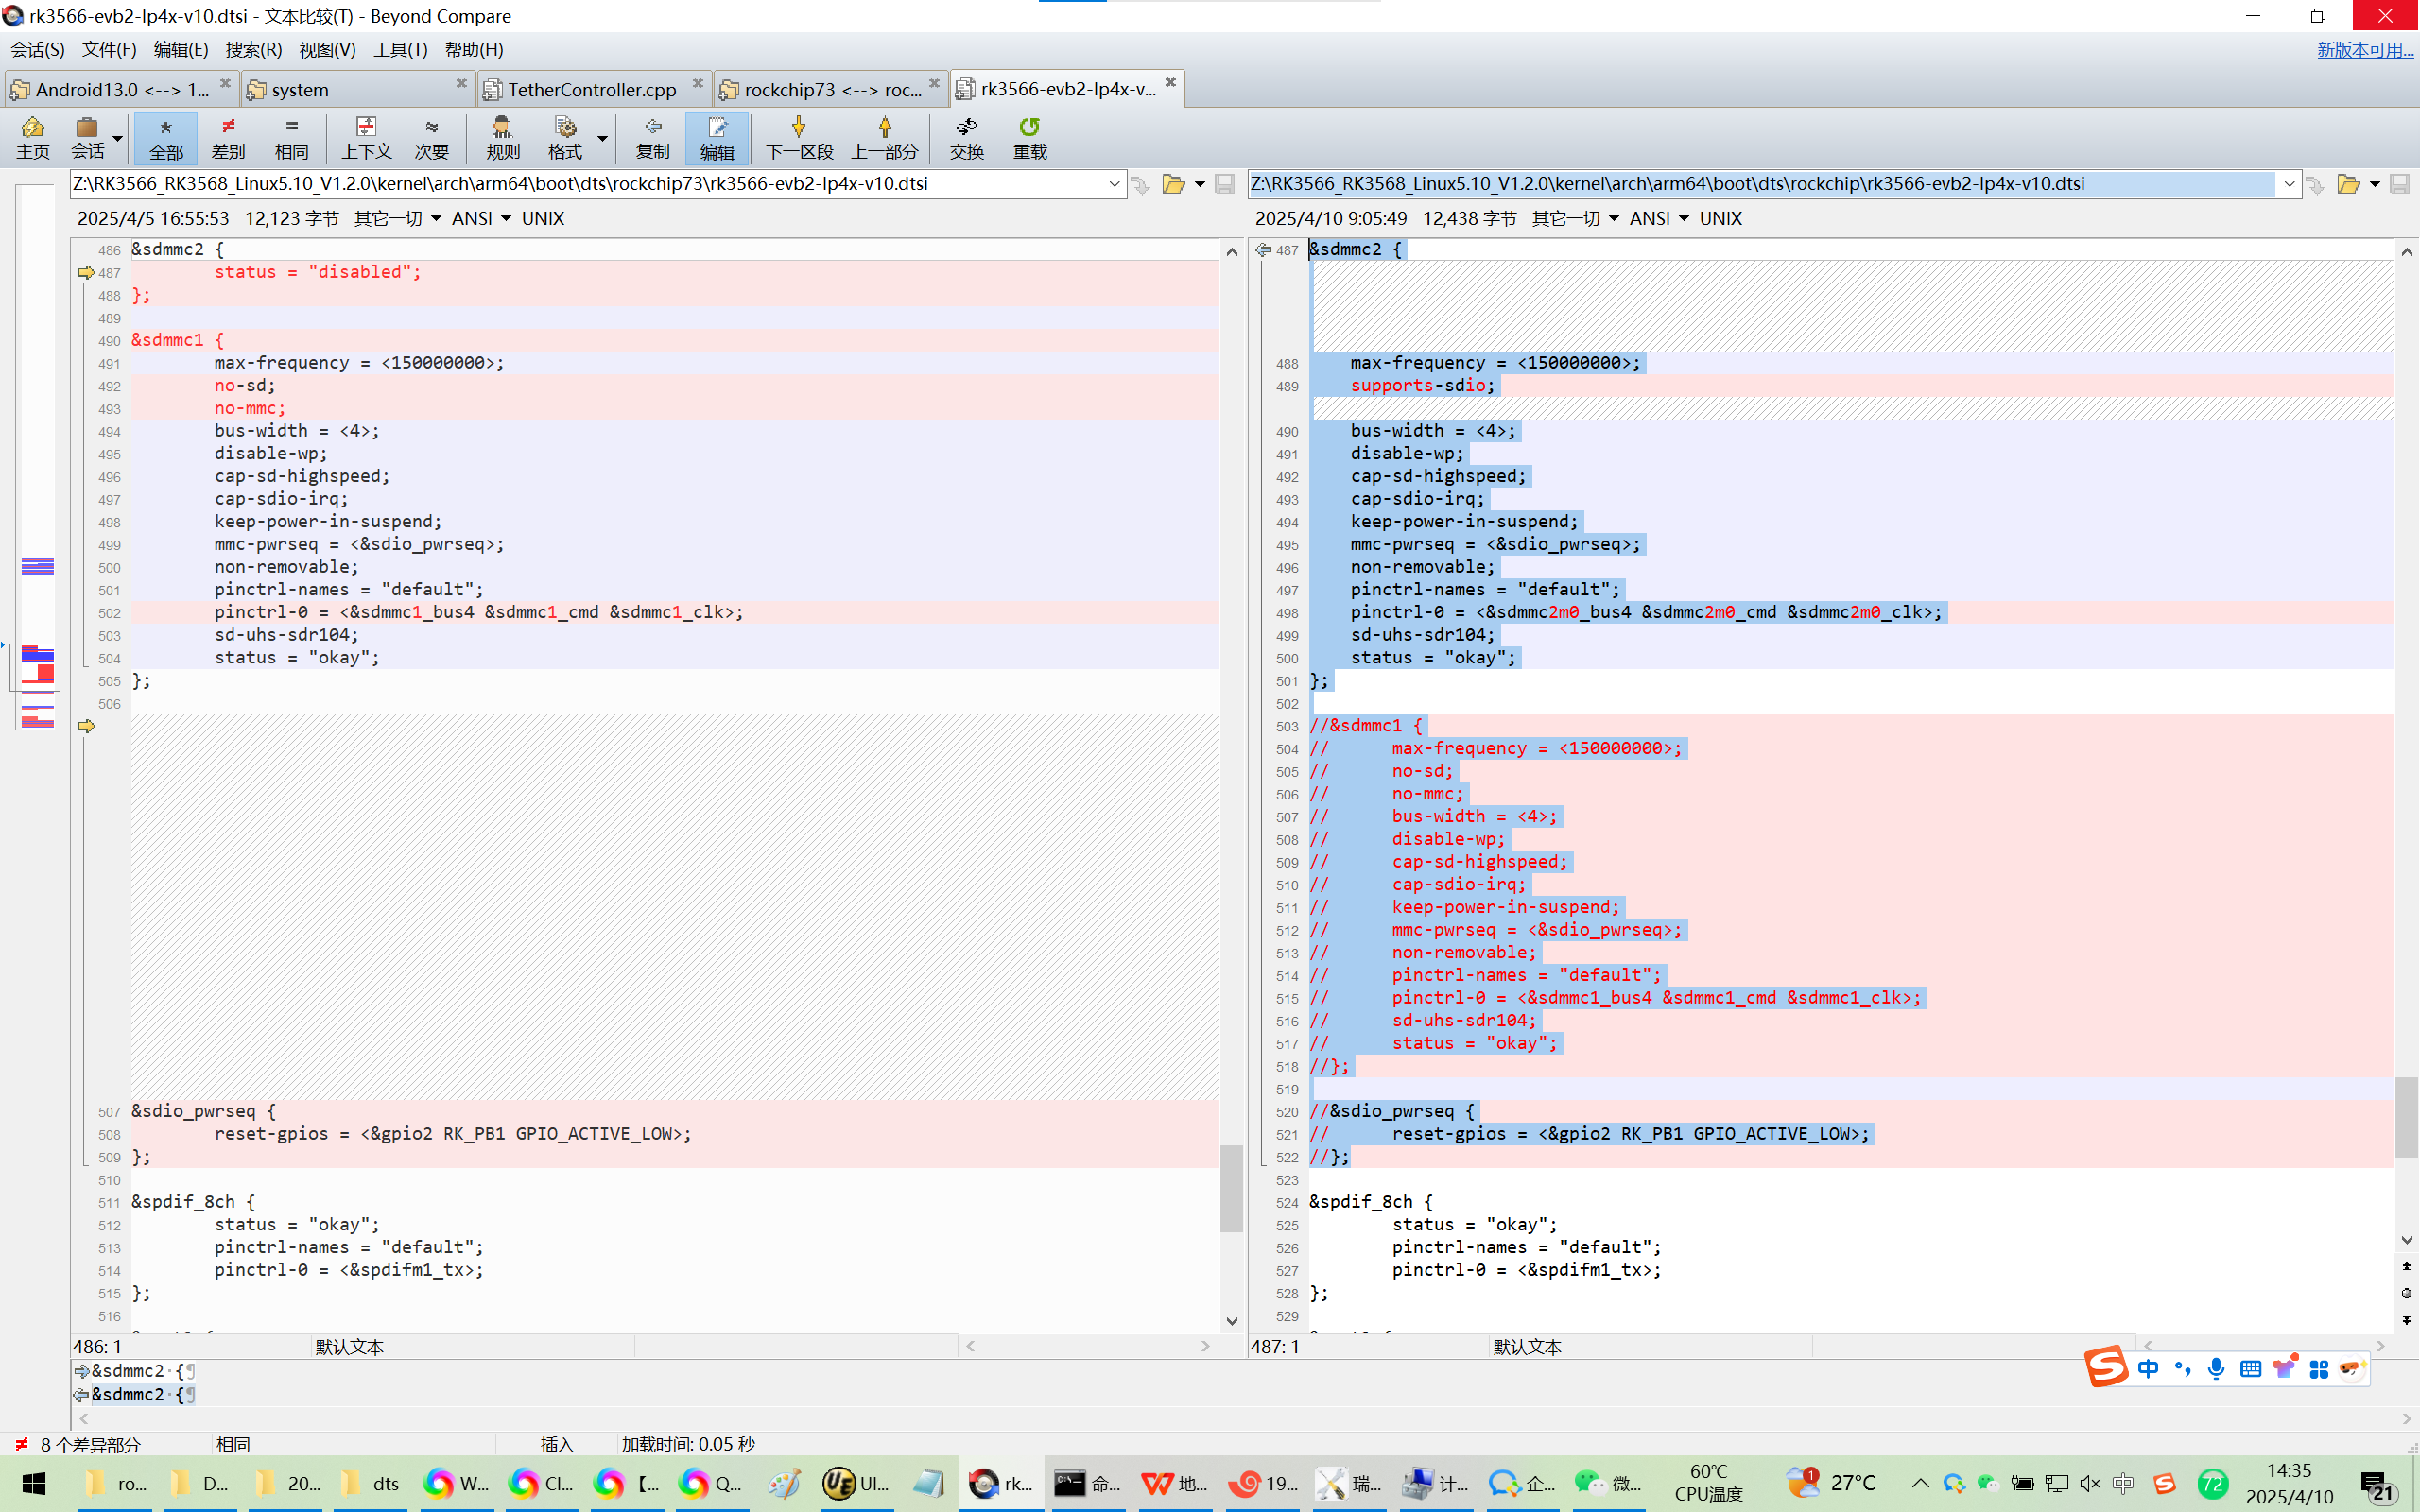Click the Swap sides (交换) icon
Screen dimensions: 2420x1512
[x=966, y=137]
